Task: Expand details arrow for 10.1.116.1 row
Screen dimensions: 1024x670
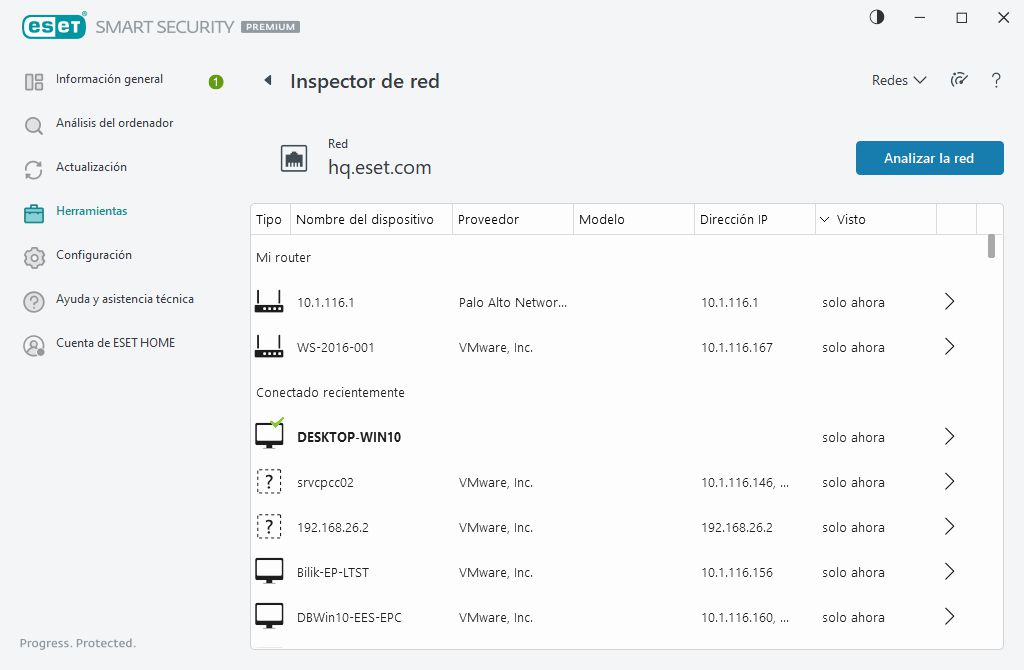Action: click(950, 302)
